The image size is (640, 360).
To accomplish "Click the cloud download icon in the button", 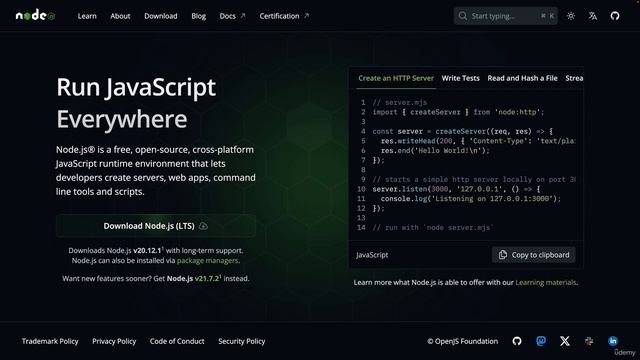I will click(x=203, y=226).
